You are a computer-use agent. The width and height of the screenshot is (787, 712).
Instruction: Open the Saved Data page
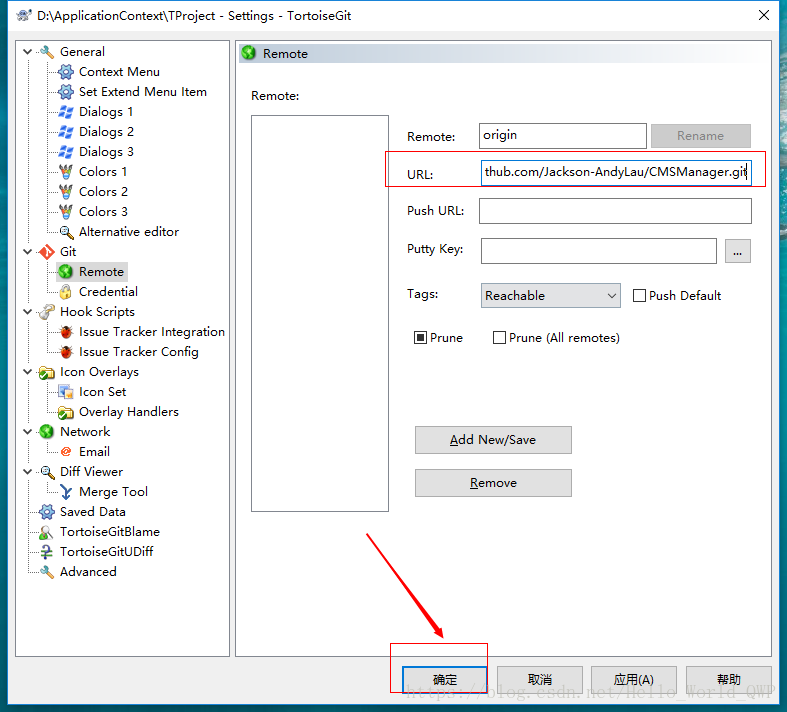coord(93,512)
